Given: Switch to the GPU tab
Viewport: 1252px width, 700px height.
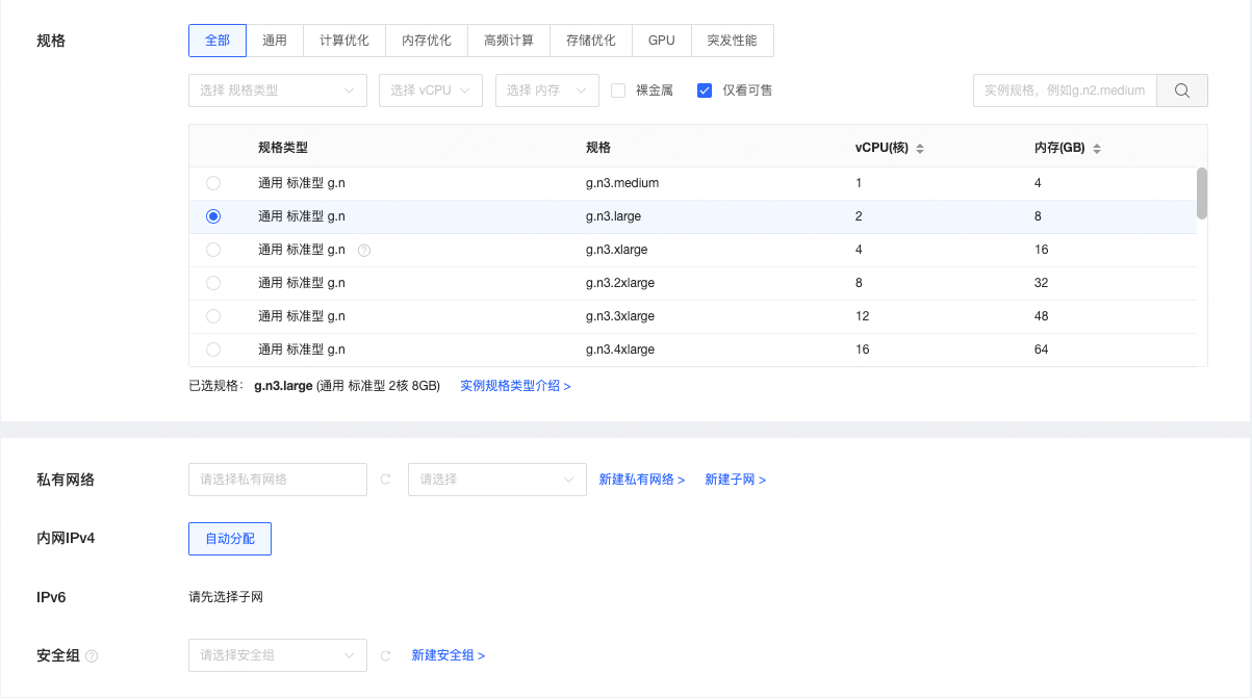Looking at the screenshot, I should click(x=661, y=40).
